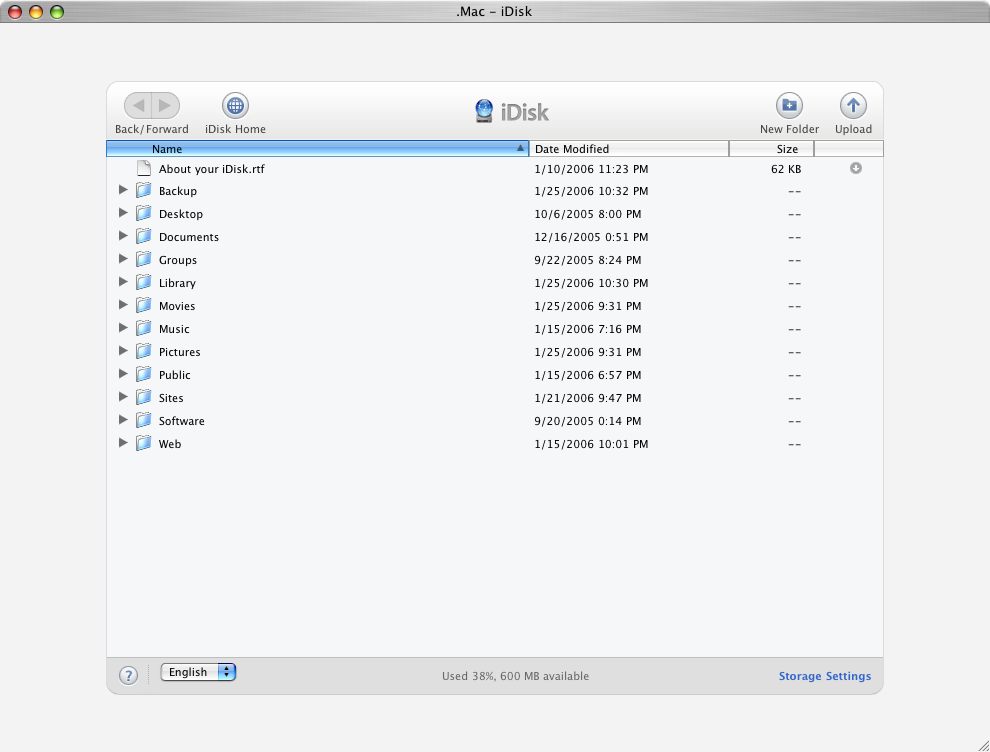Viewport: 990px width, 752px height.
Task: Sort by Size column header
Action: 772,148
